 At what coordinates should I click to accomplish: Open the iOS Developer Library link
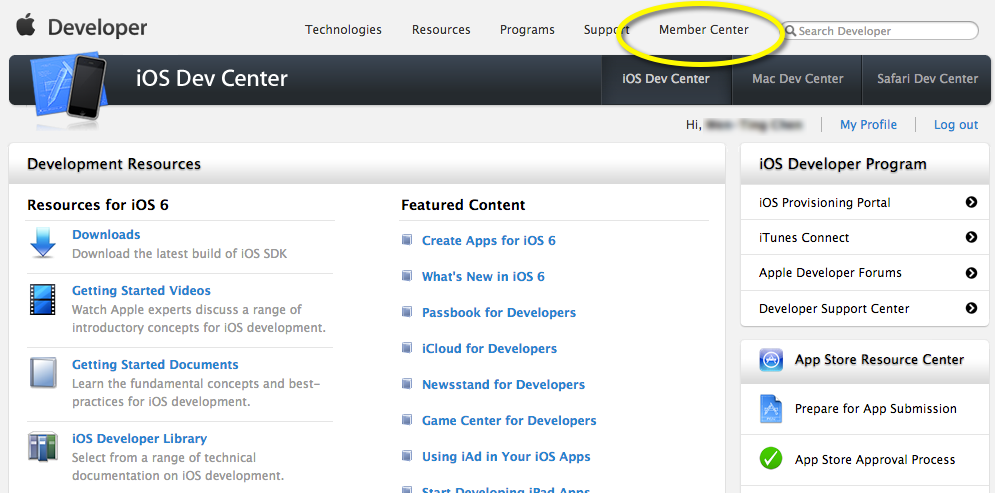(x=140, y=439)
